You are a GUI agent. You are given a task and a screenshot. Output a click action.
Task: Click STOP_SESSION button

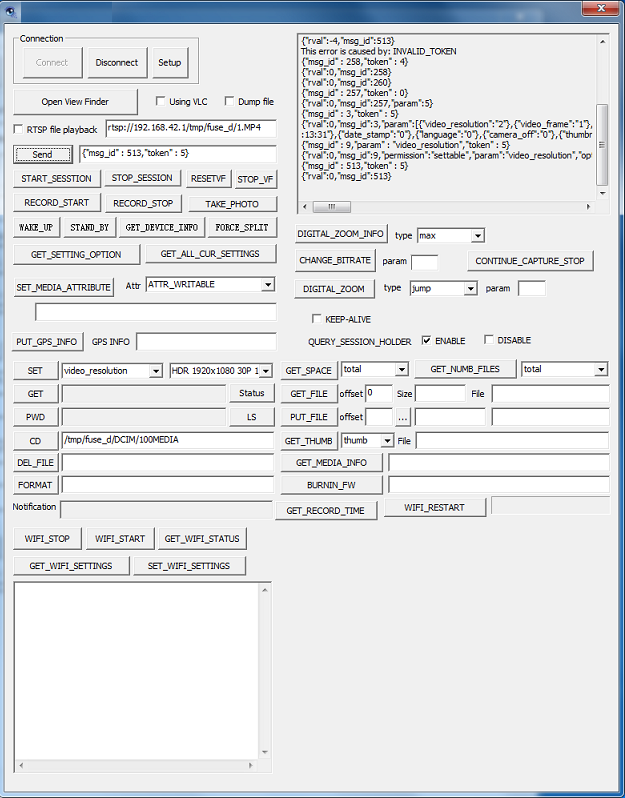(x=142, y=178)
